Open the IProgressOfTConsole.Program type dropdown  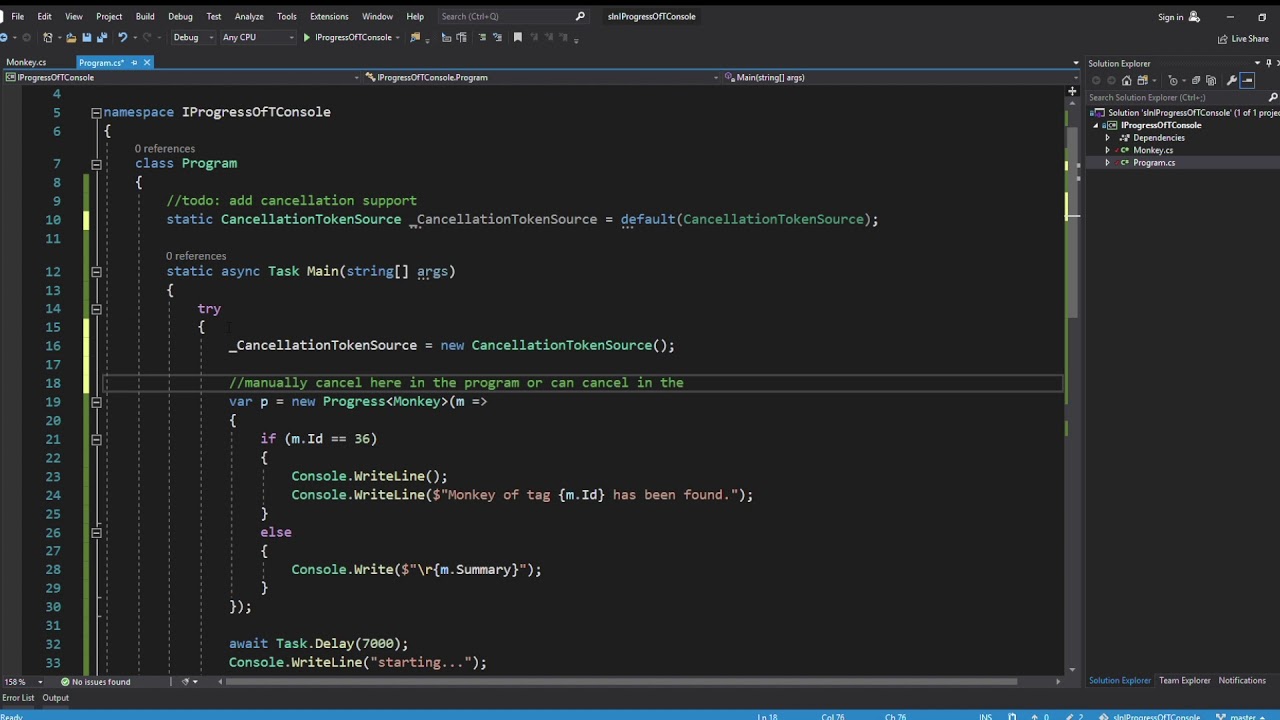540,77
